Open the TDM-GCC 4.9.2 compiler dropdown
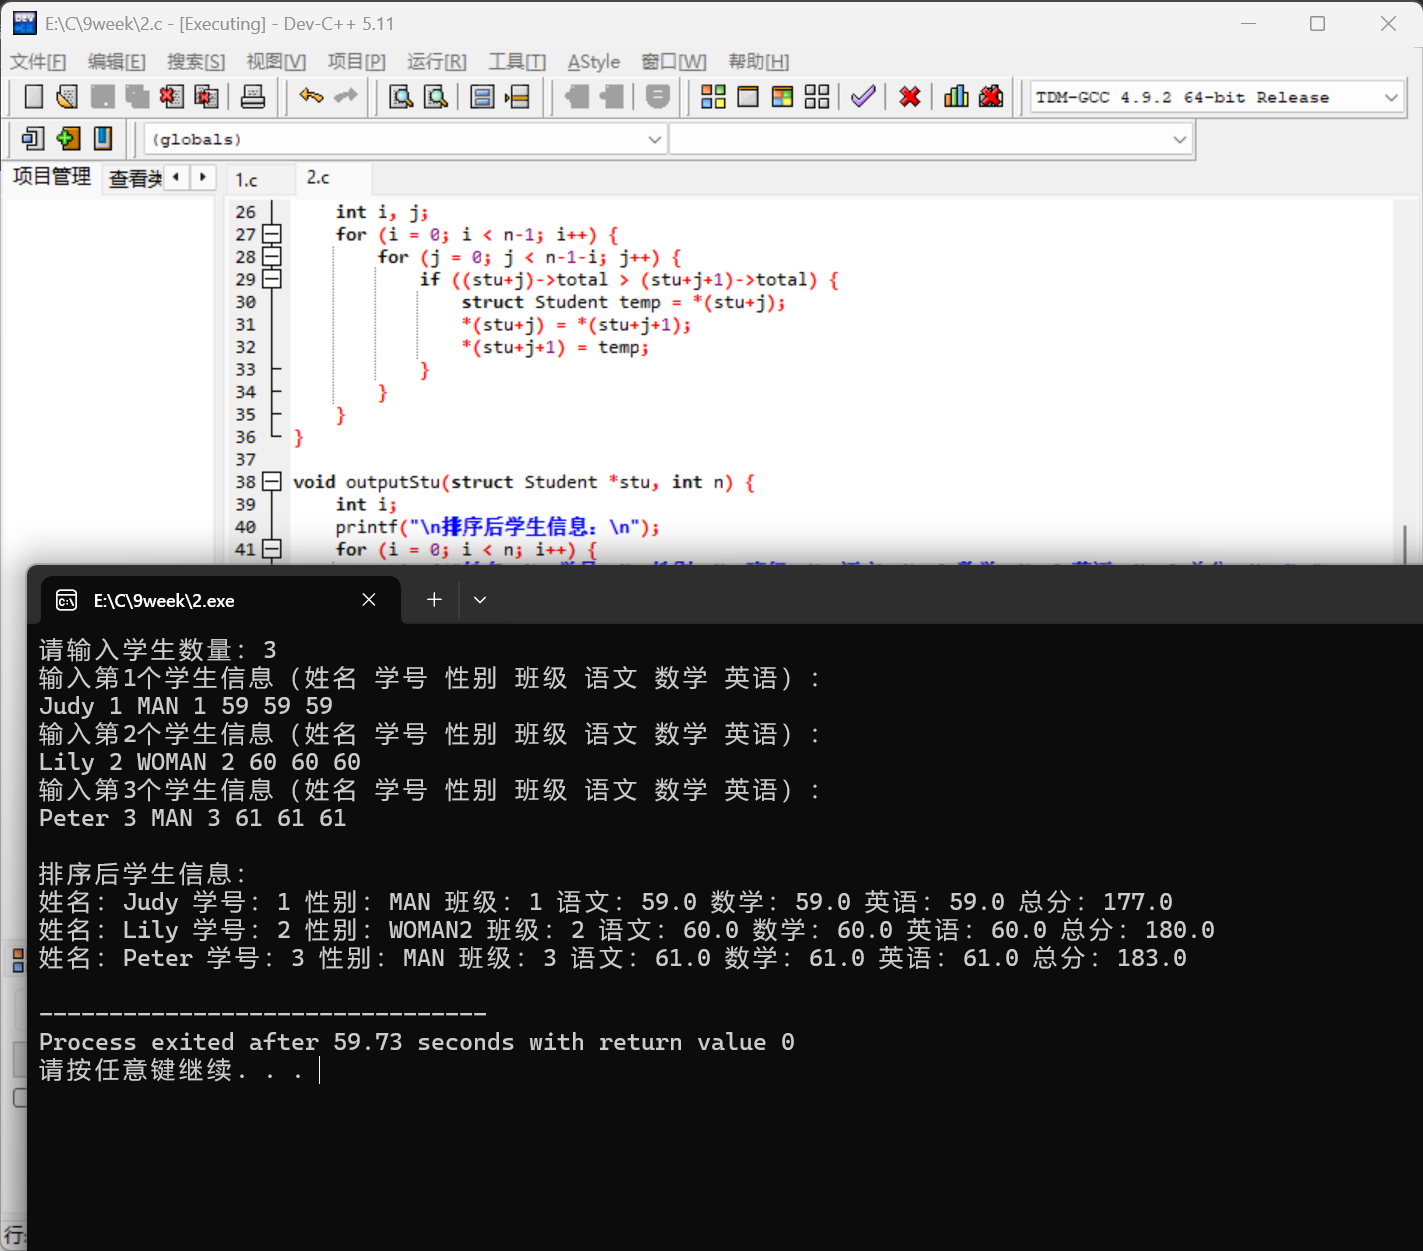 coord(1391,97)
